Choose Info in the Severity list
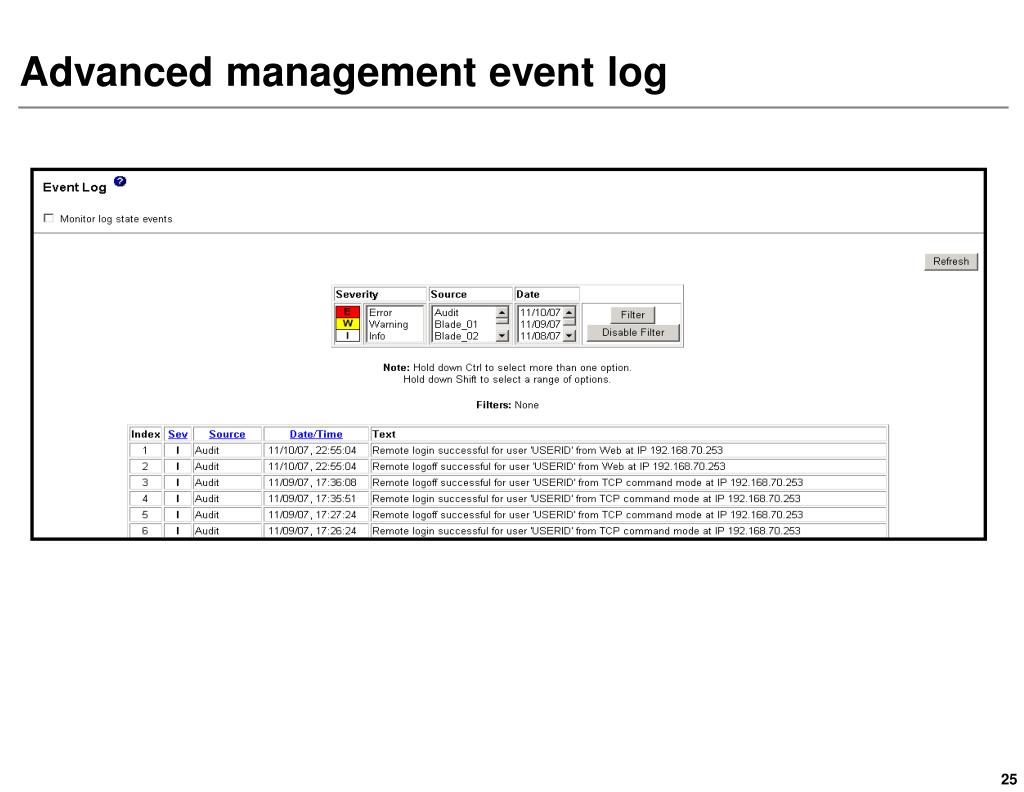This screenshot has width=1024, height=792. (x=377, y=336)
